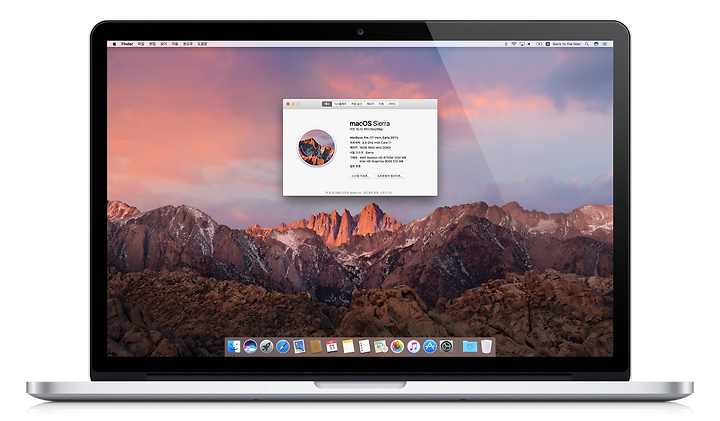The width and height of the screenshot is (720, 421).
Task: Click the Wi-Fi status icon in menu bar
Action: pyautogui.click(x=514, y=44)
